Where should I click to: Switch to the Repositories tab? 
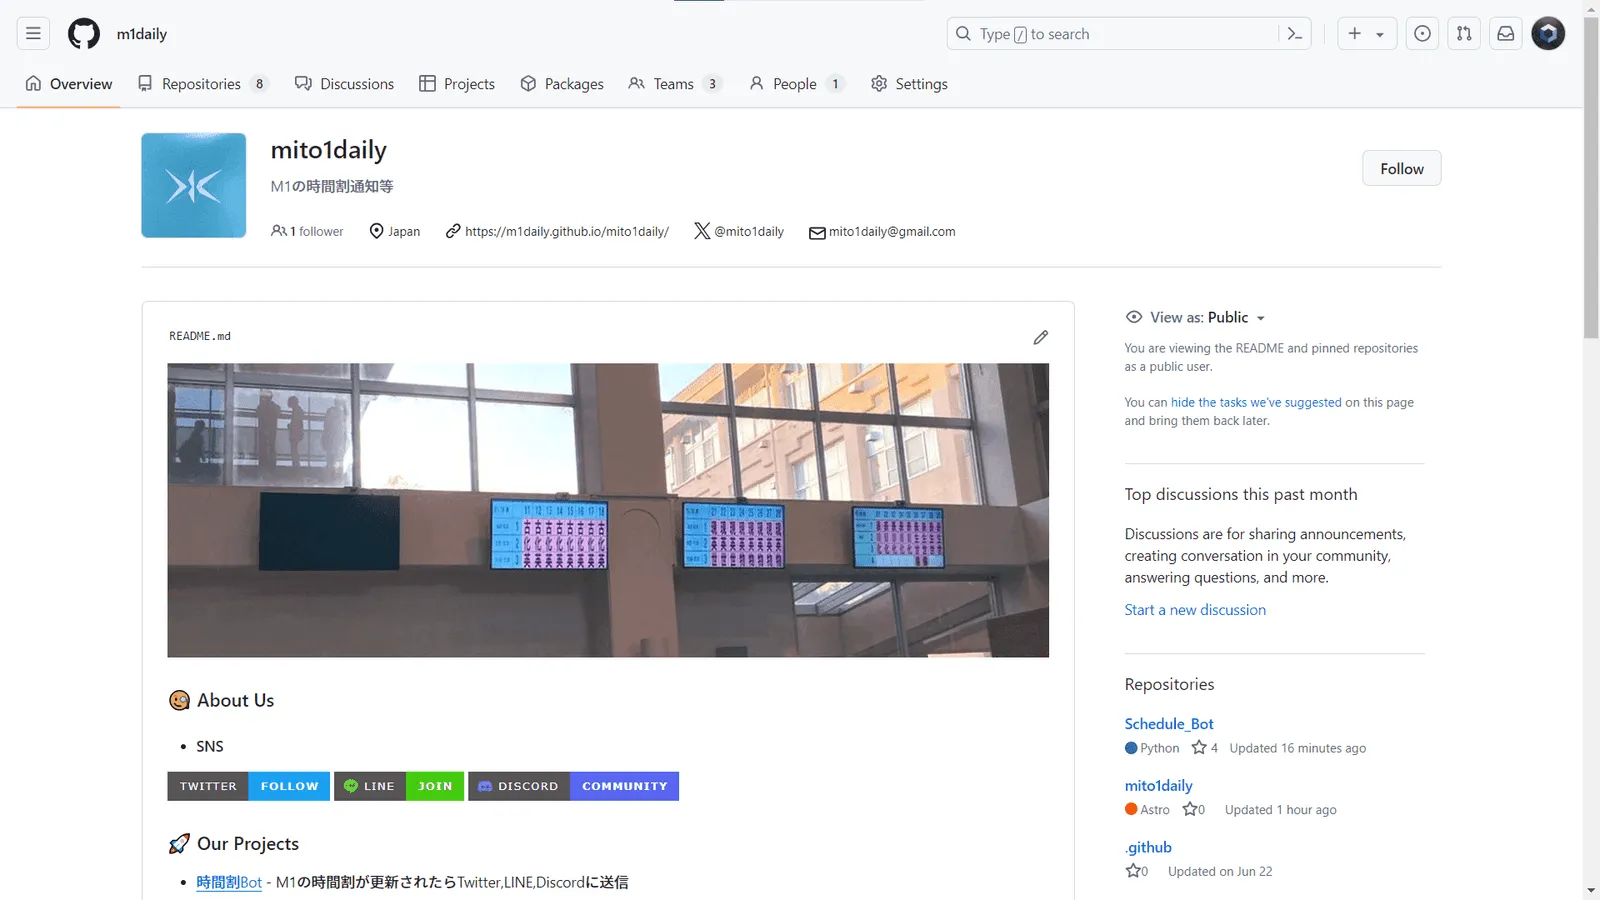(201, 84)
